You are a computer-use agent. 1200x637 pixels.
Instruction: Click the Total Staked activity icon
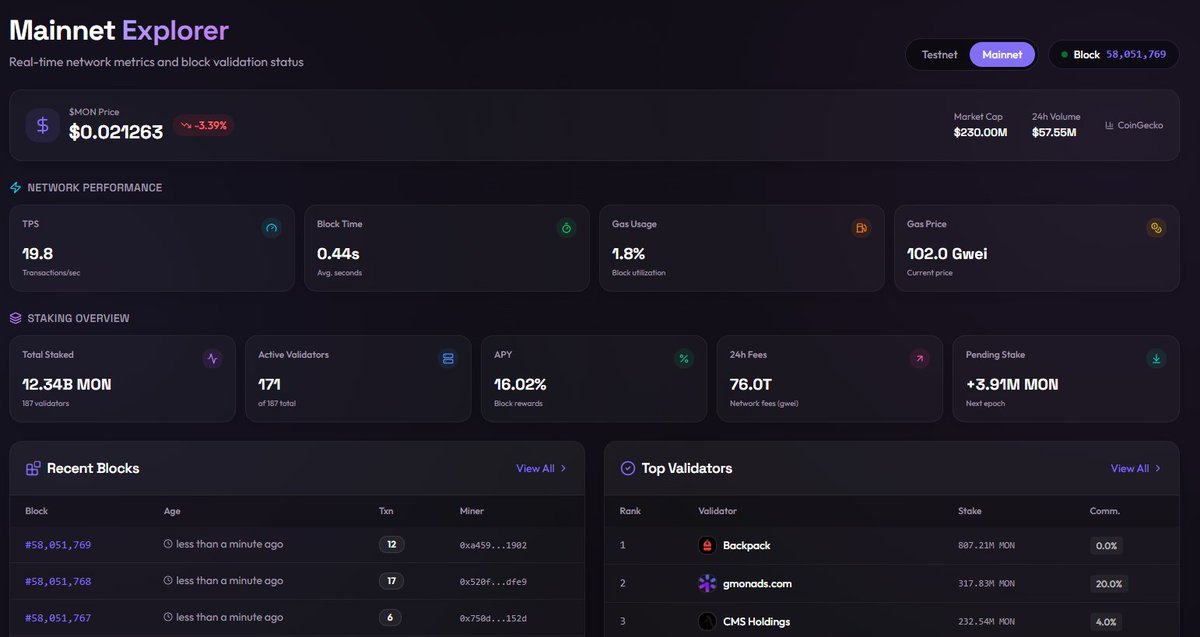[212, 358]
